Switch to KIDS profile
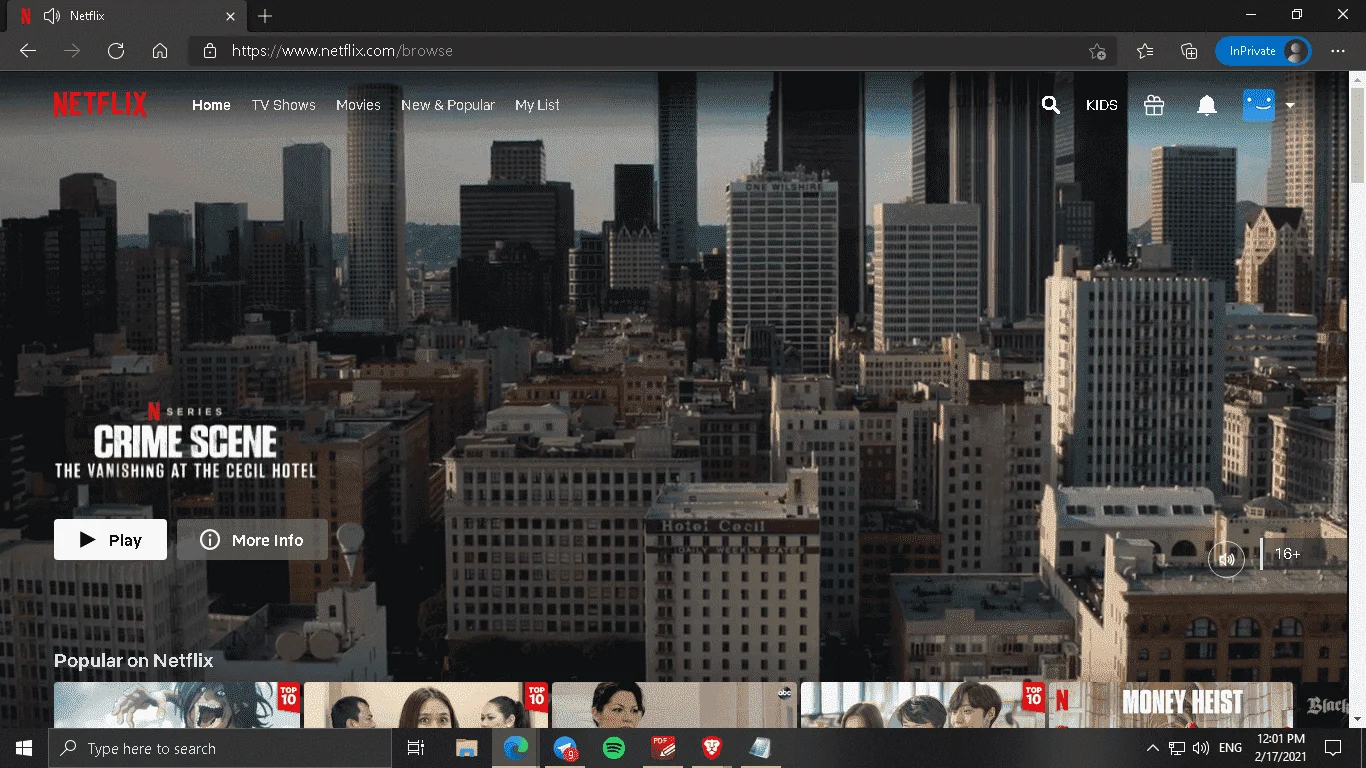This screenshot has height=768, width=1366. tap(1102, 105)
